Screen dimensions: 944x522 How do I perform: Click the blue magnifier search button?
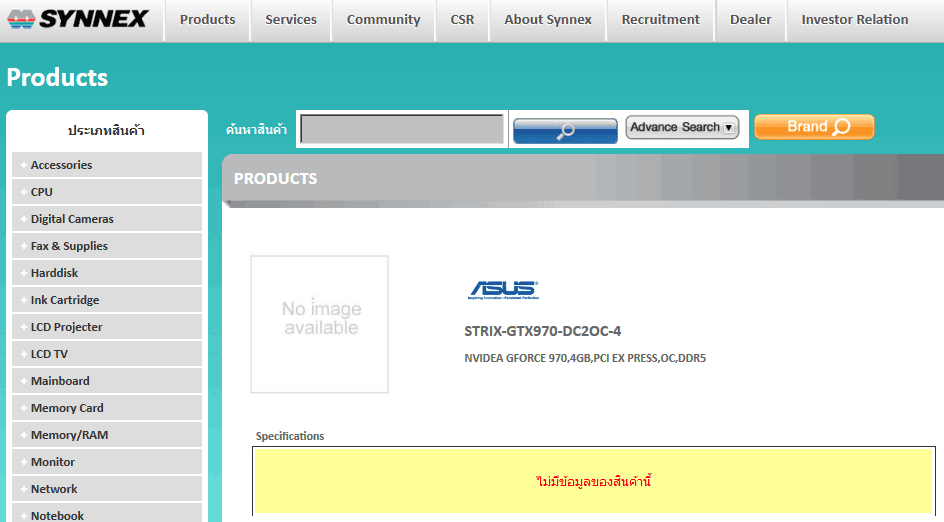565,130
